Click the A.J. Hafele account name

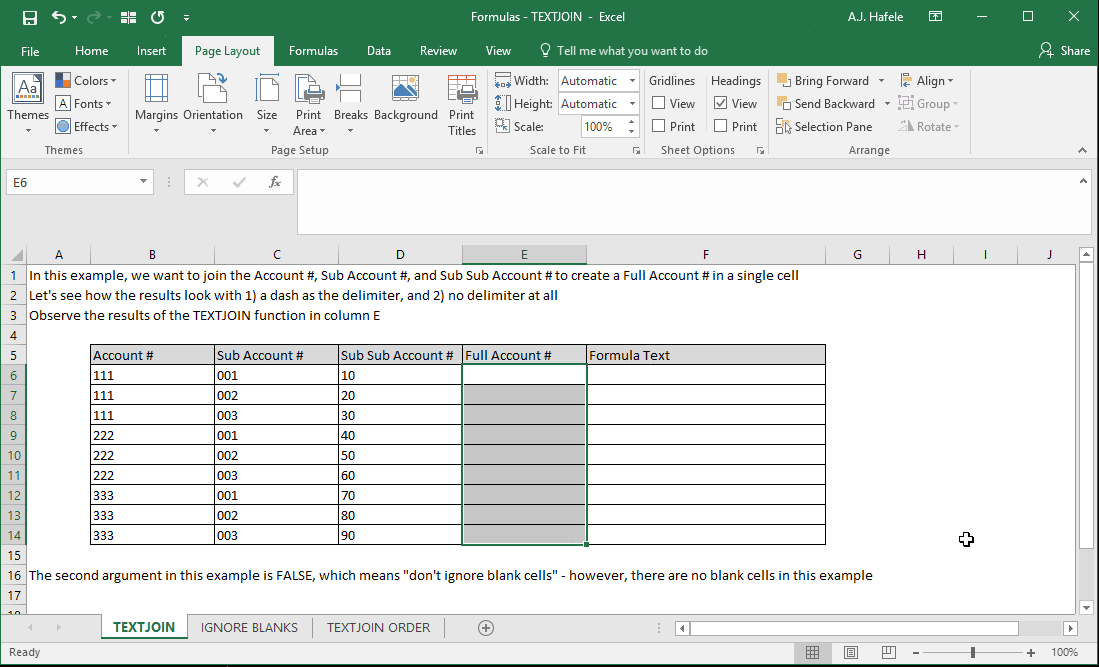click(x=875, y=17)
